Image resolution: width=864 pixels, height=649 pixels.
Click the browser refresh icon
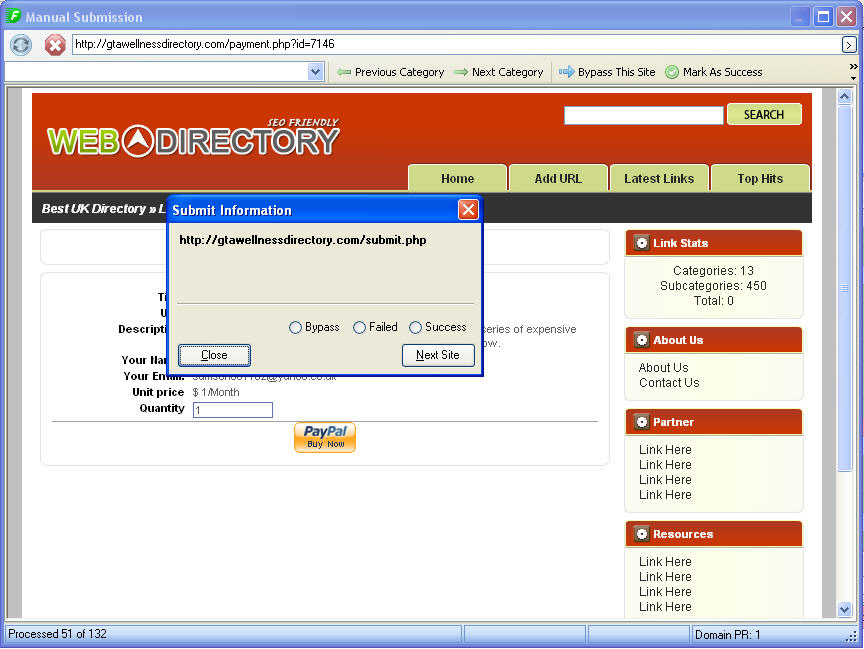tap(21, 45)
